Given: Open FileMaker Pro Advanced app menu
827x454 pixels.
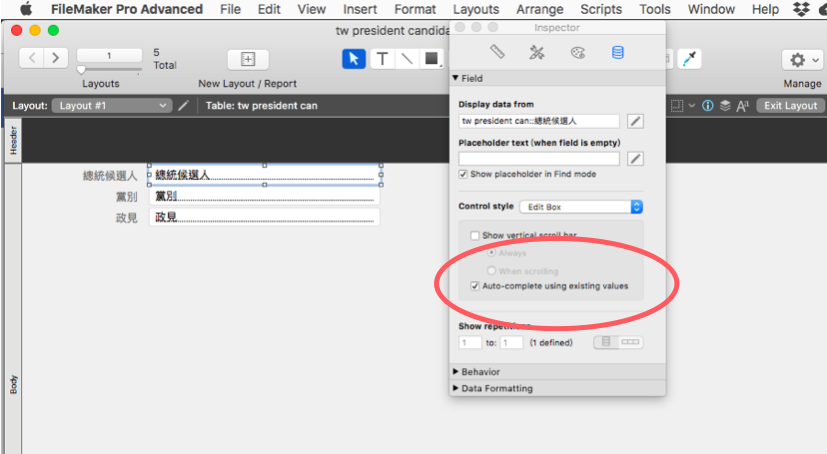Looking at the screenshot, I should [127, 9].
